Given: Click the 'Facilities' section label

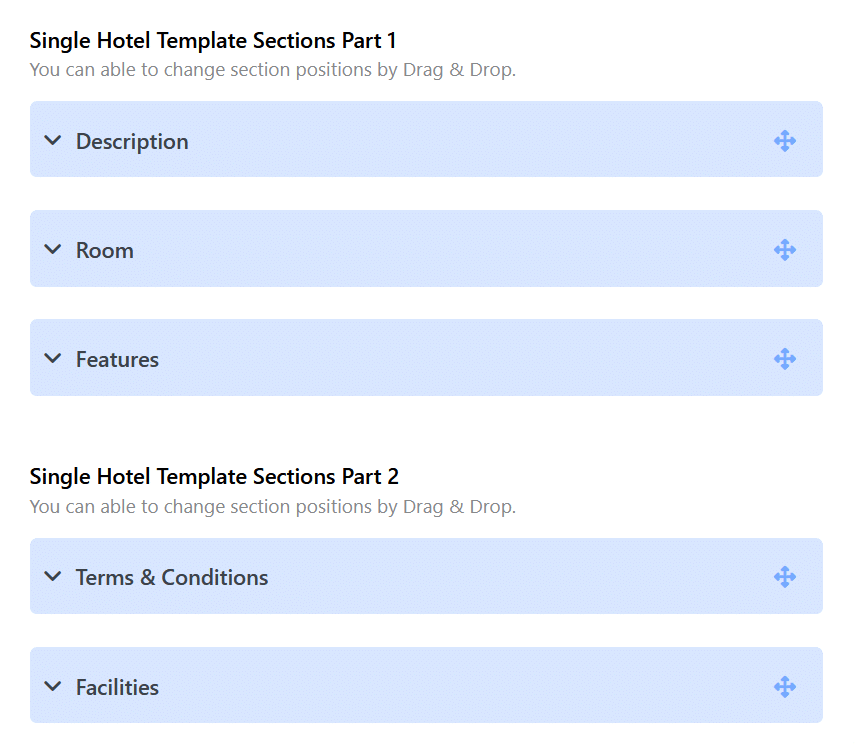Looking at the screenshot, I should (117, 687).
